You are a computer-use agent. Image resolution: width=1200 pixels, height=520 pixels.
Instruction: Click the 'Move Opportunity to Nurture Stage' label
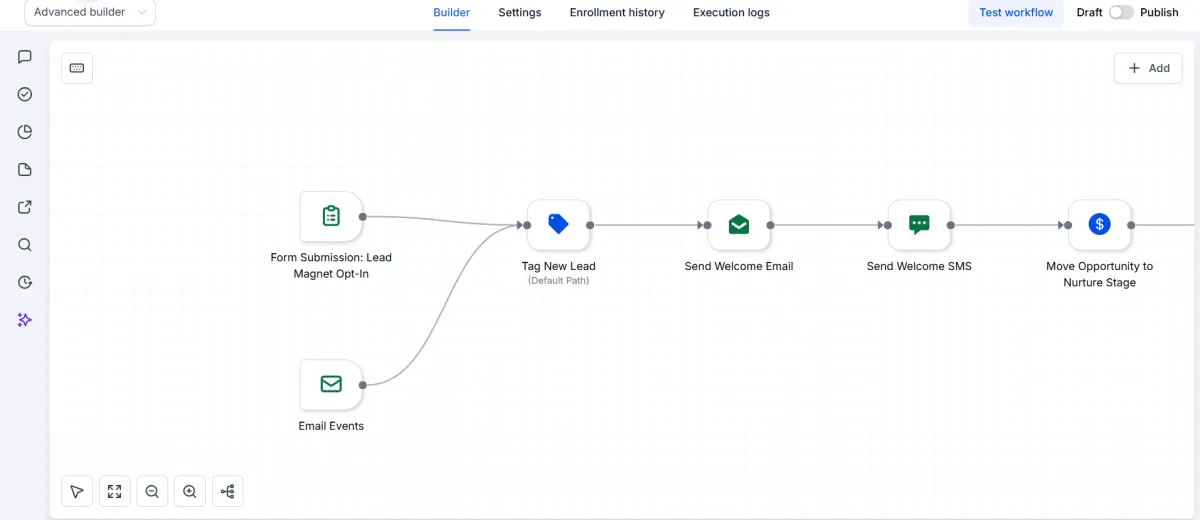tap(1100, 274)
